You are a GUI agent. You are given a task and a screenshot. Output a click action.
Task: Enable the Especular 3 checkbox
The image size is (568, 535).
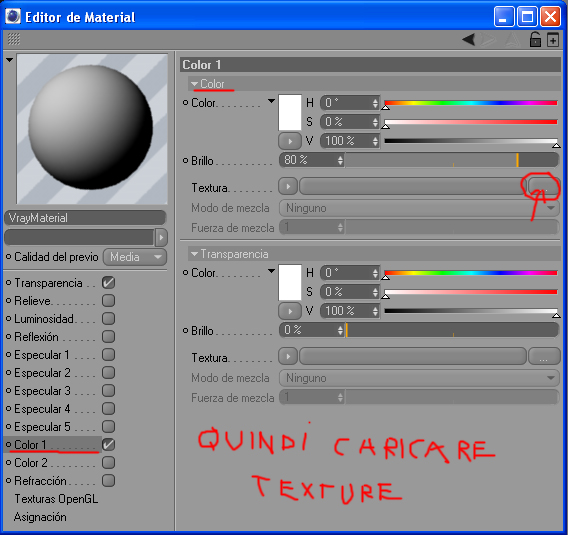click(108, 391)
